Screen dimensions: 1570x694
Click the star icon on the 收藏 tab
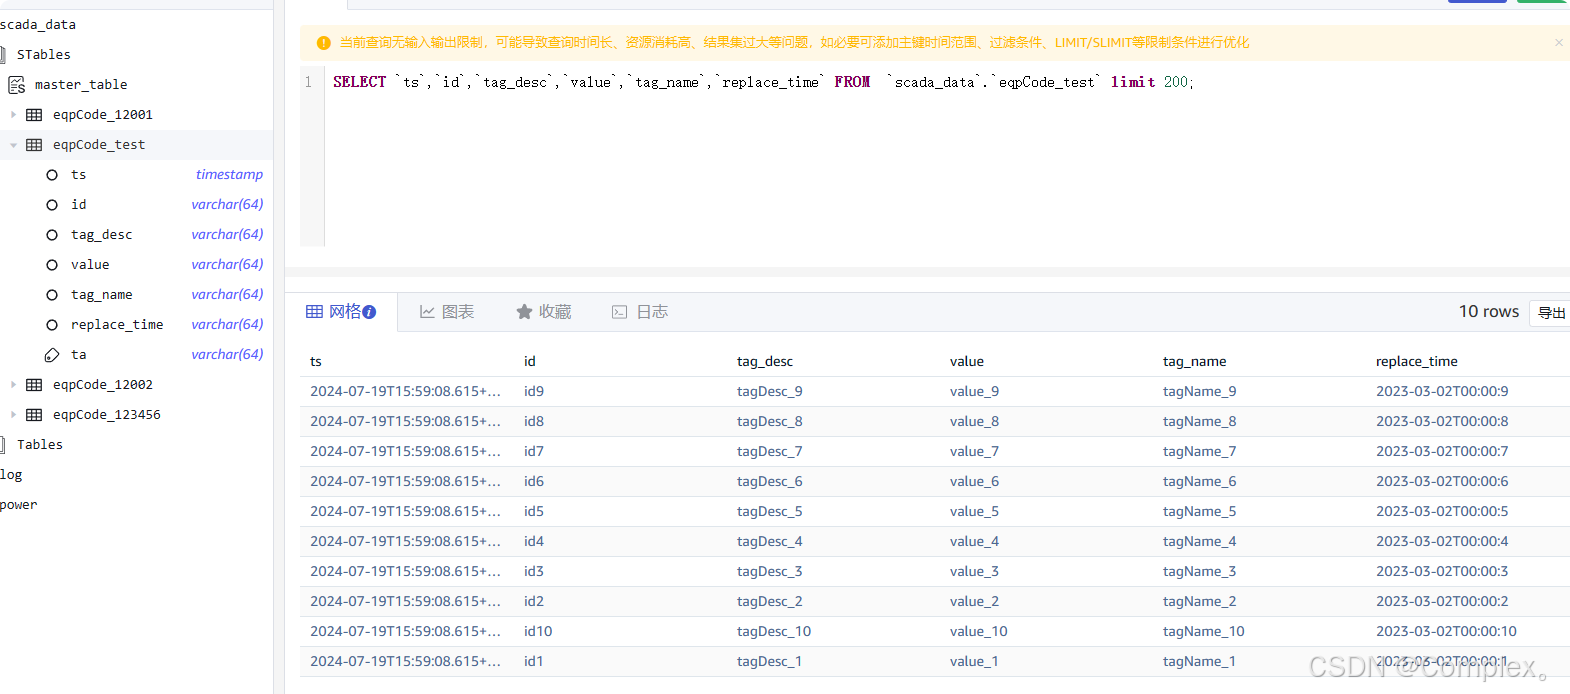pyautogui.click(x=524, y=312)
